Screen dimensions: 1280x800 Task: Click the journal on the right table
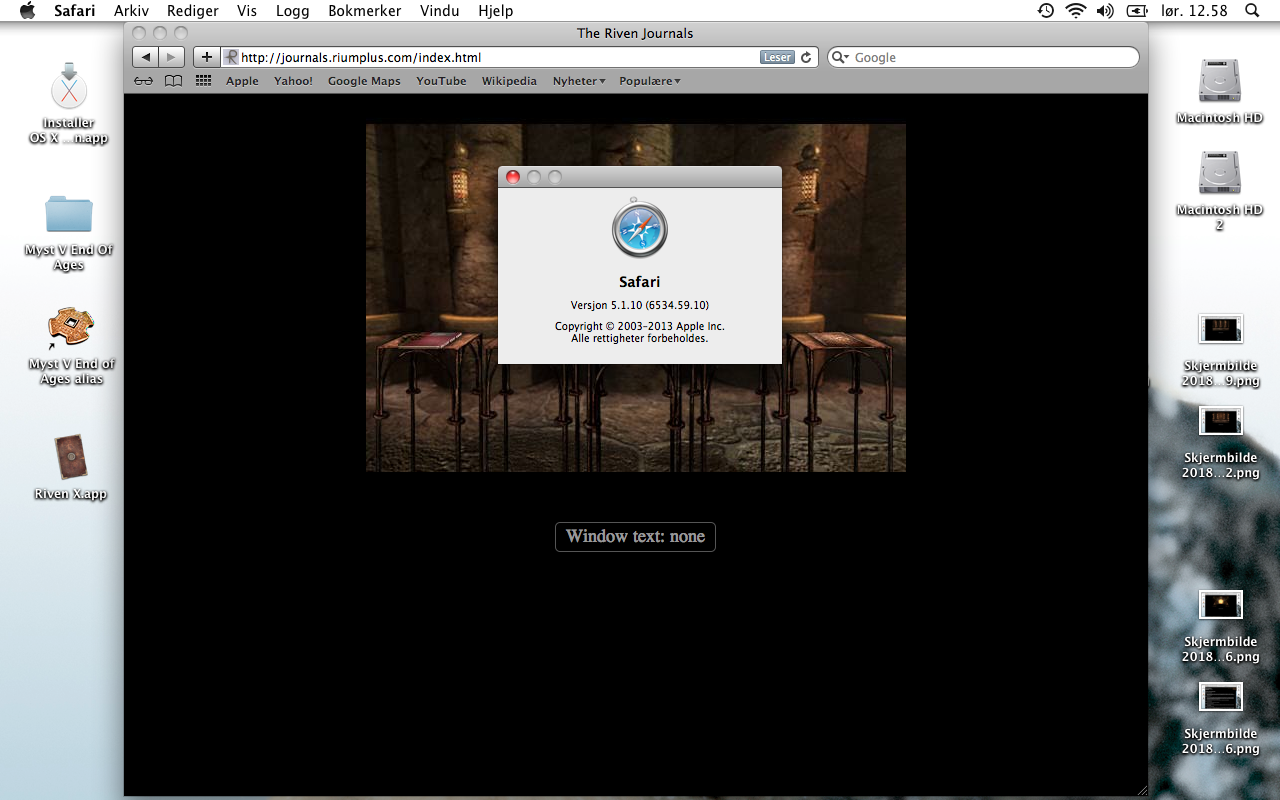click(839, 339)
